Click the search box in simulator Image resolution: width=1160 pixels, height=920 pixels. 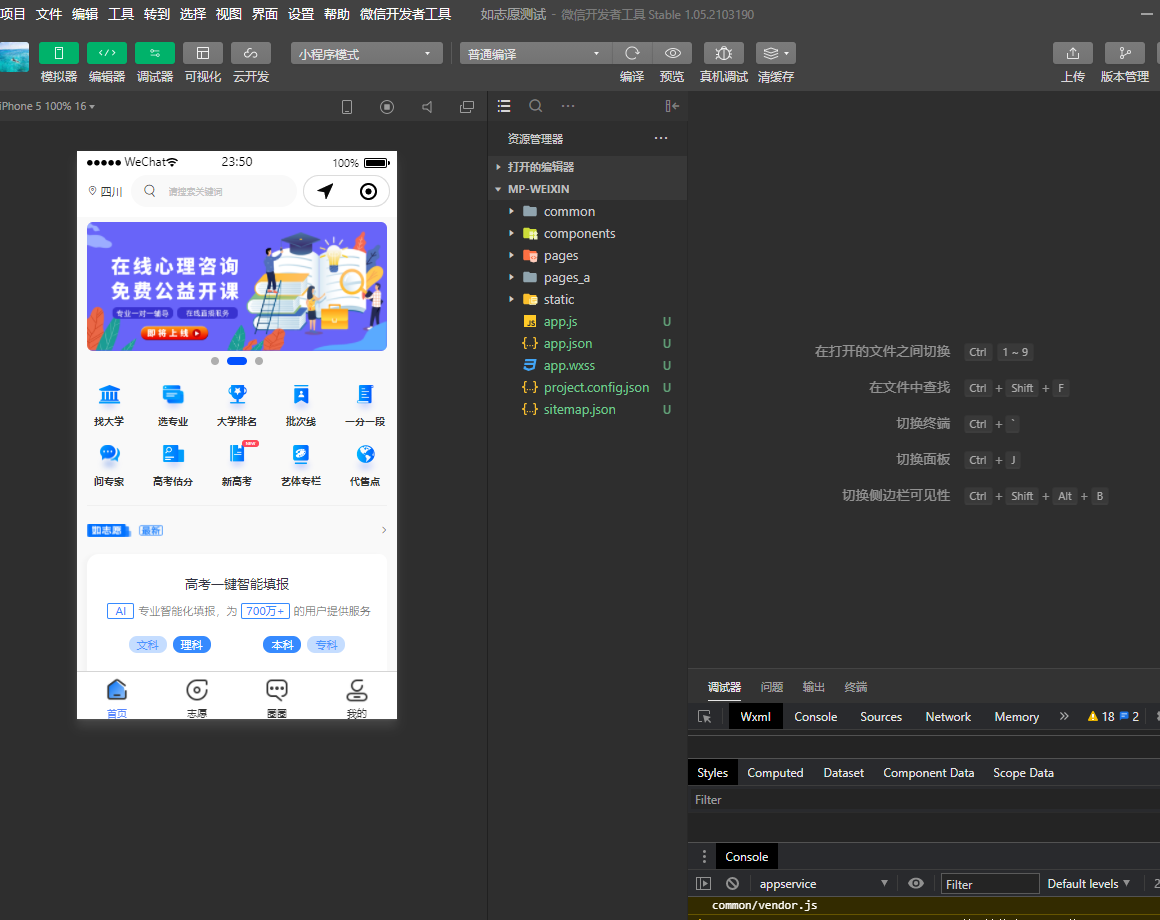click(x=215, y=192)
